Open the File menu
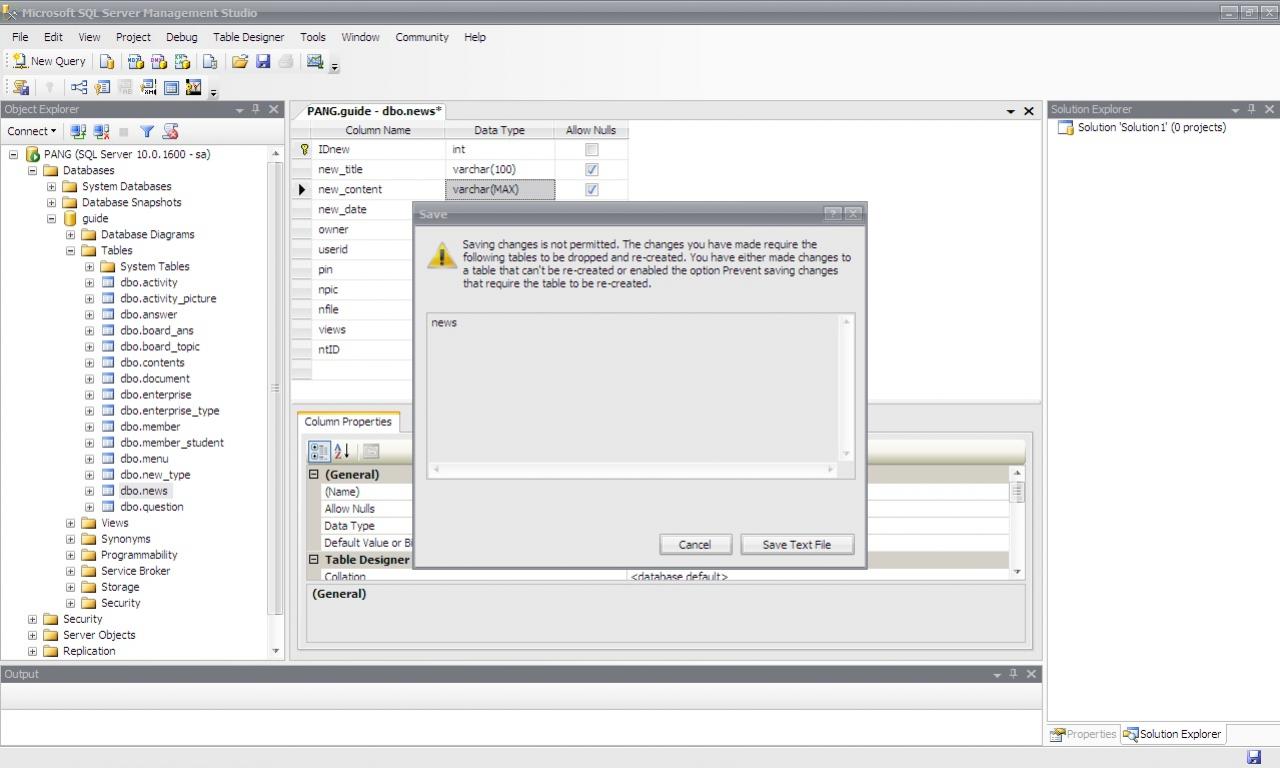 point(20,37)
